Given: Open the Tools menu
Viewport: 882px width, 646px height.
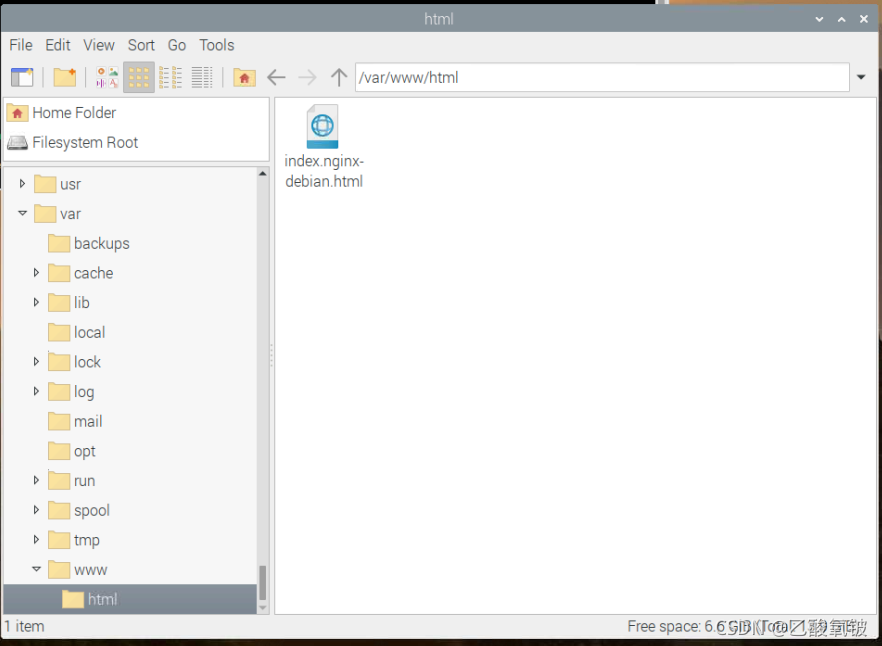Looking at the screenshot, I should [217, 45].
